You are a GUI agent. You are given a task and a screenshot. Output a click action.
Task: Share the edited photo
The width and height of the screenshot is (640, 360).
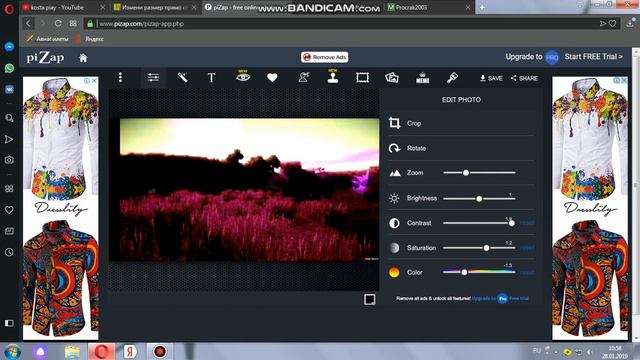524,78
